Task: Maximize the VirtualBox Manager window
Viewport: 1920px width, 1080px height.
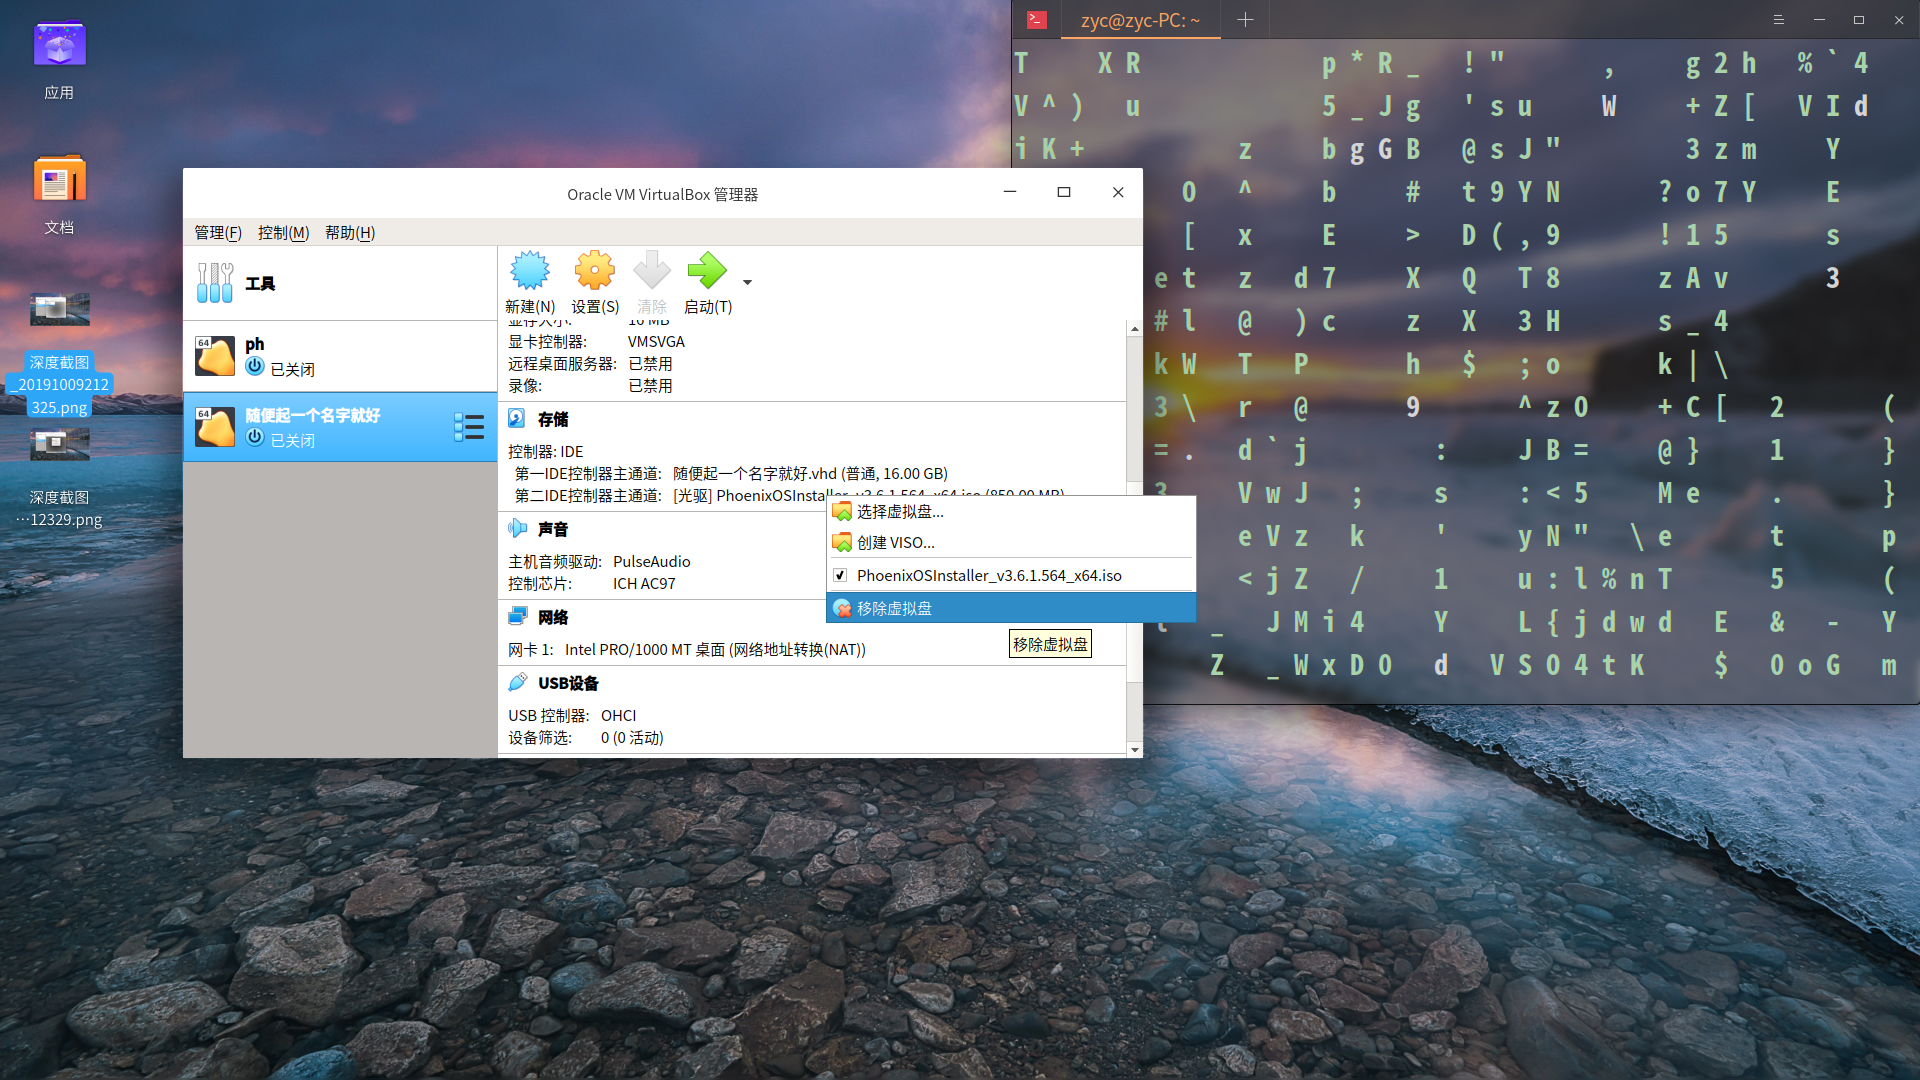Action: [x=1064, y=192]
